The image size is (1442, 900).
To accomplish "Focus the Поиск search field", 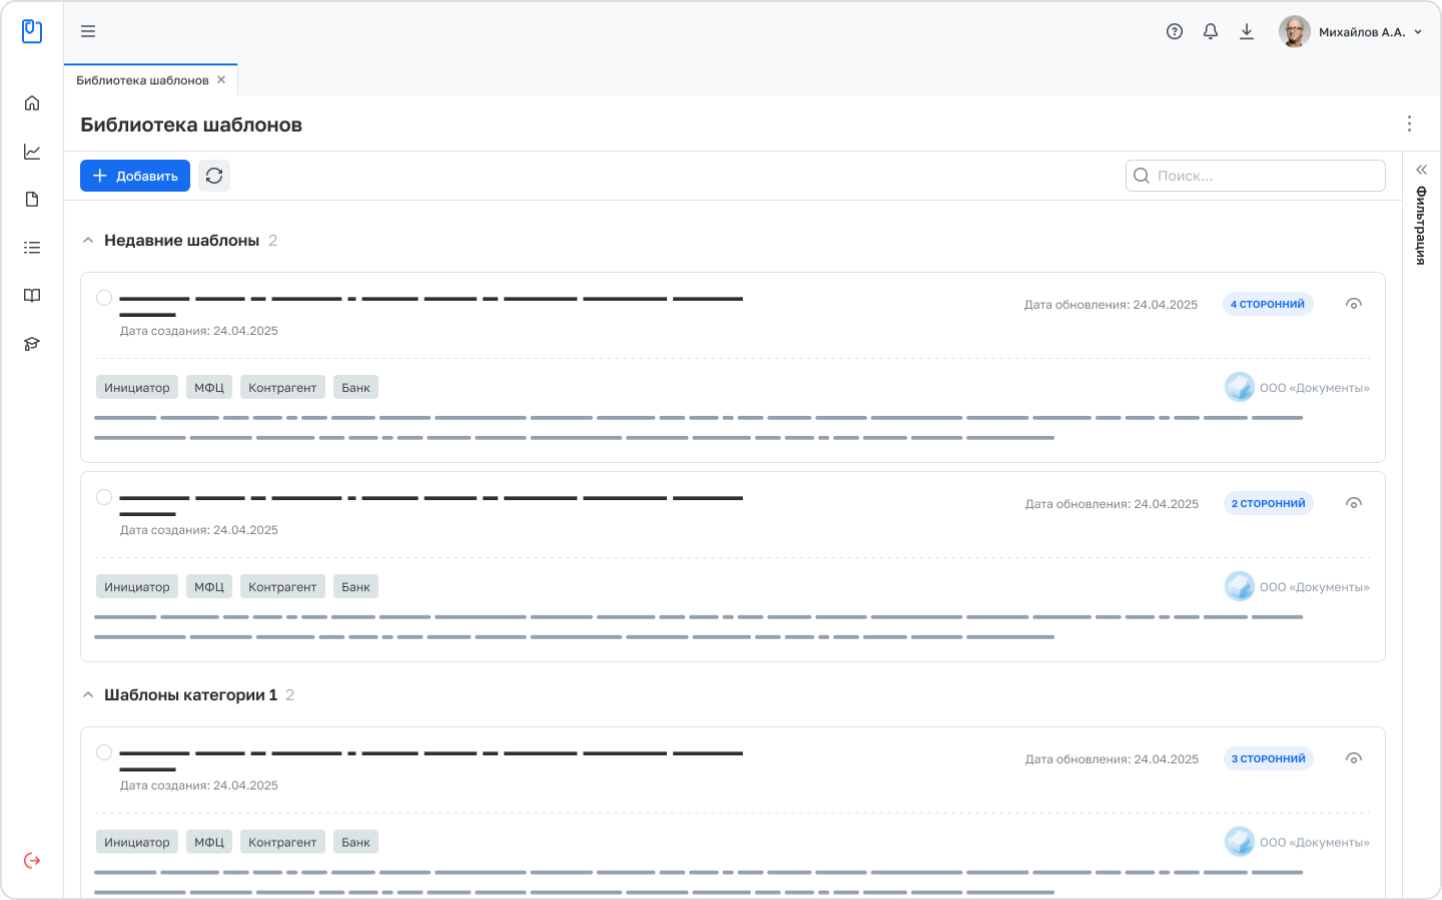I will (x=1255, y=175).
